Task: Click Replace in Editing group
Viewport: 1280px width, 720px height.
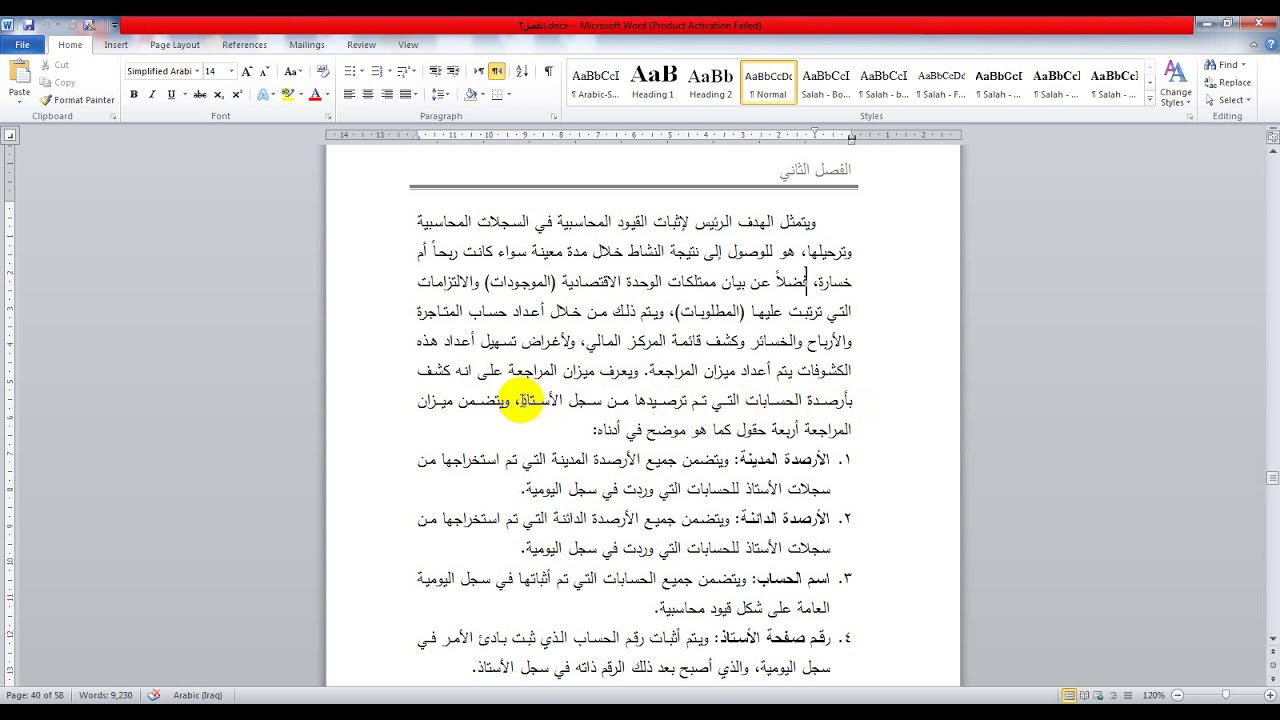Action: point(1228,83)
